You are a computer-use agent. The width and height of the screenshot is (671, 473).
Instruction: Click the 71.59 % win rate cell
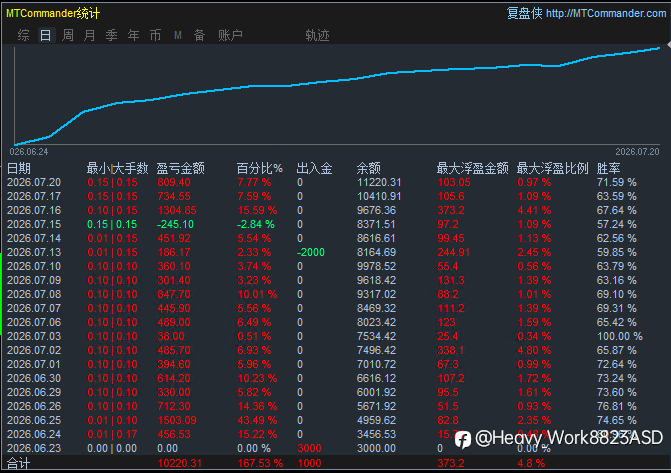617,182
